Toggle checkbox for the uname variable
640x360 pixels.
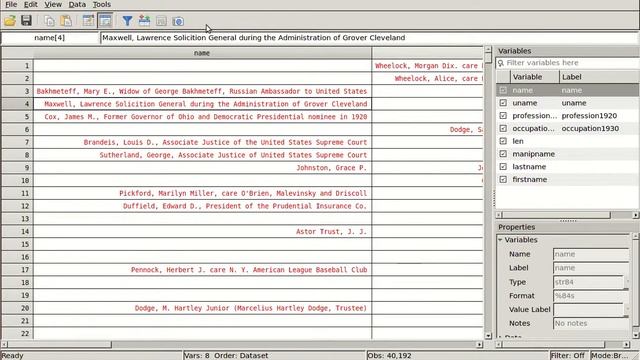[503, 103]
